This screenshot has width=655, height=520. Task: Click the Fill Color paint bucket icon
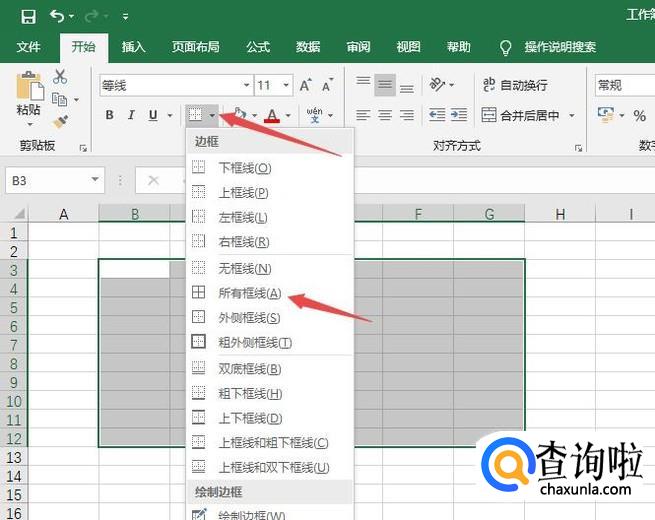pos(240,114)
